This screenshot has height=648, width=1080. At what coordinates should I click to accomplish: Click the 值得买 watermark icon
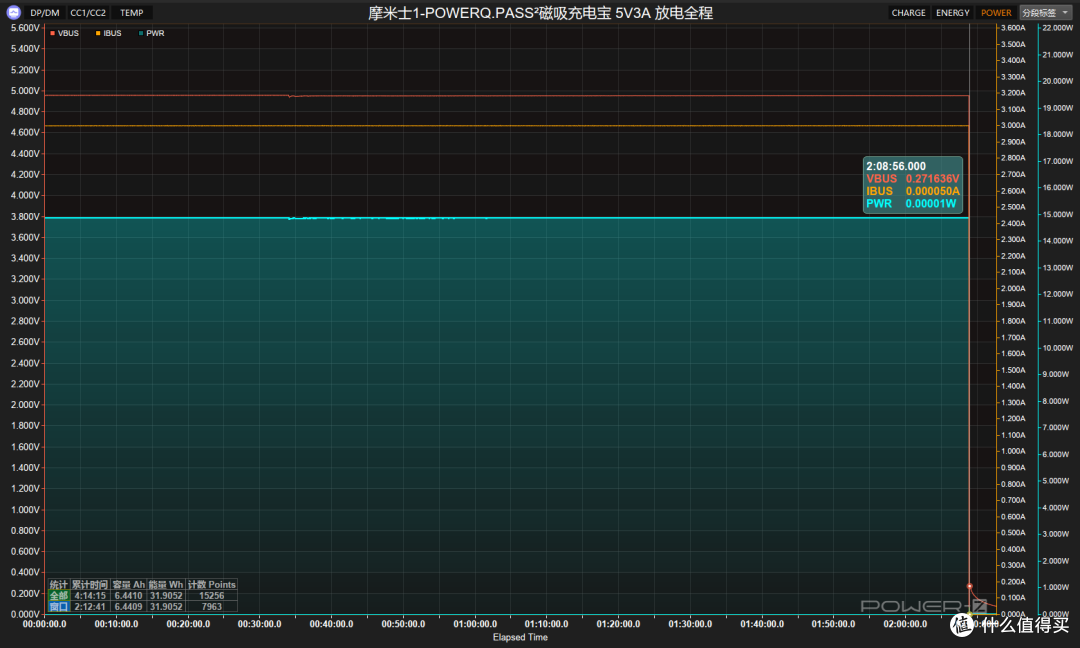coord(963,624)
